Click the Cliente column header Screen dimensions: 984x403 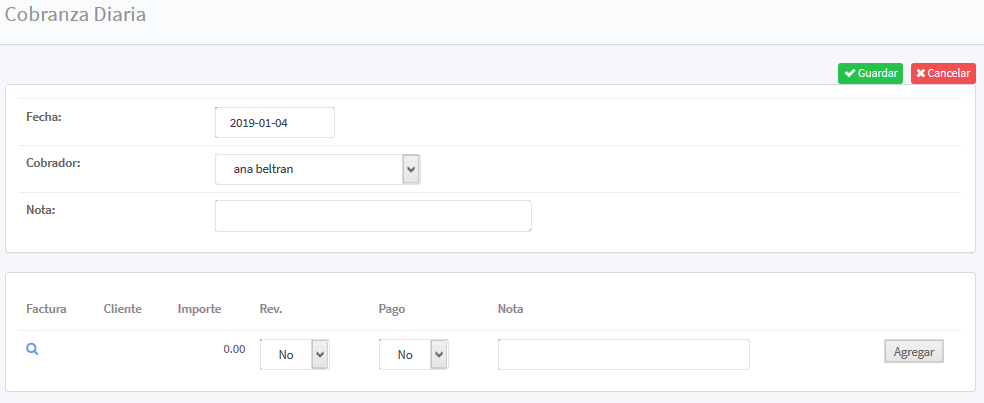coord(122,309)
